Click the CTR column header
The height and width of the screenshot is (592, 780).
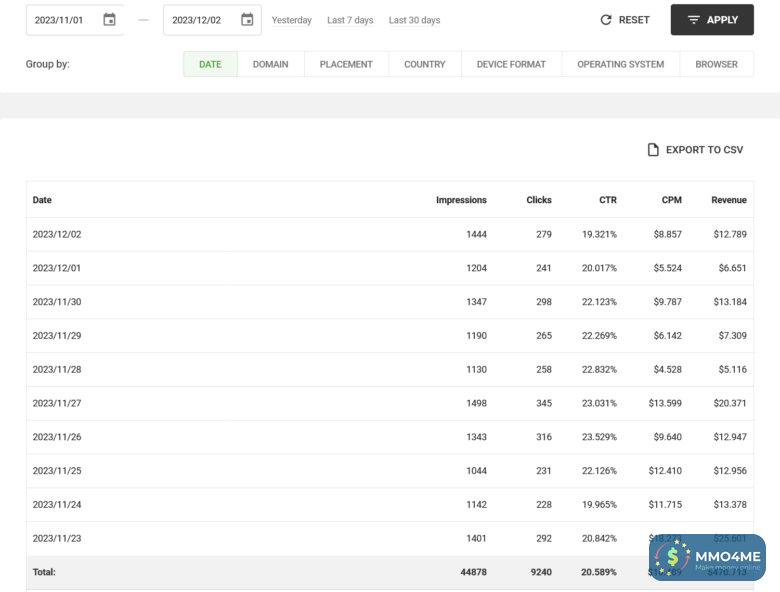[x=608, y=200]
